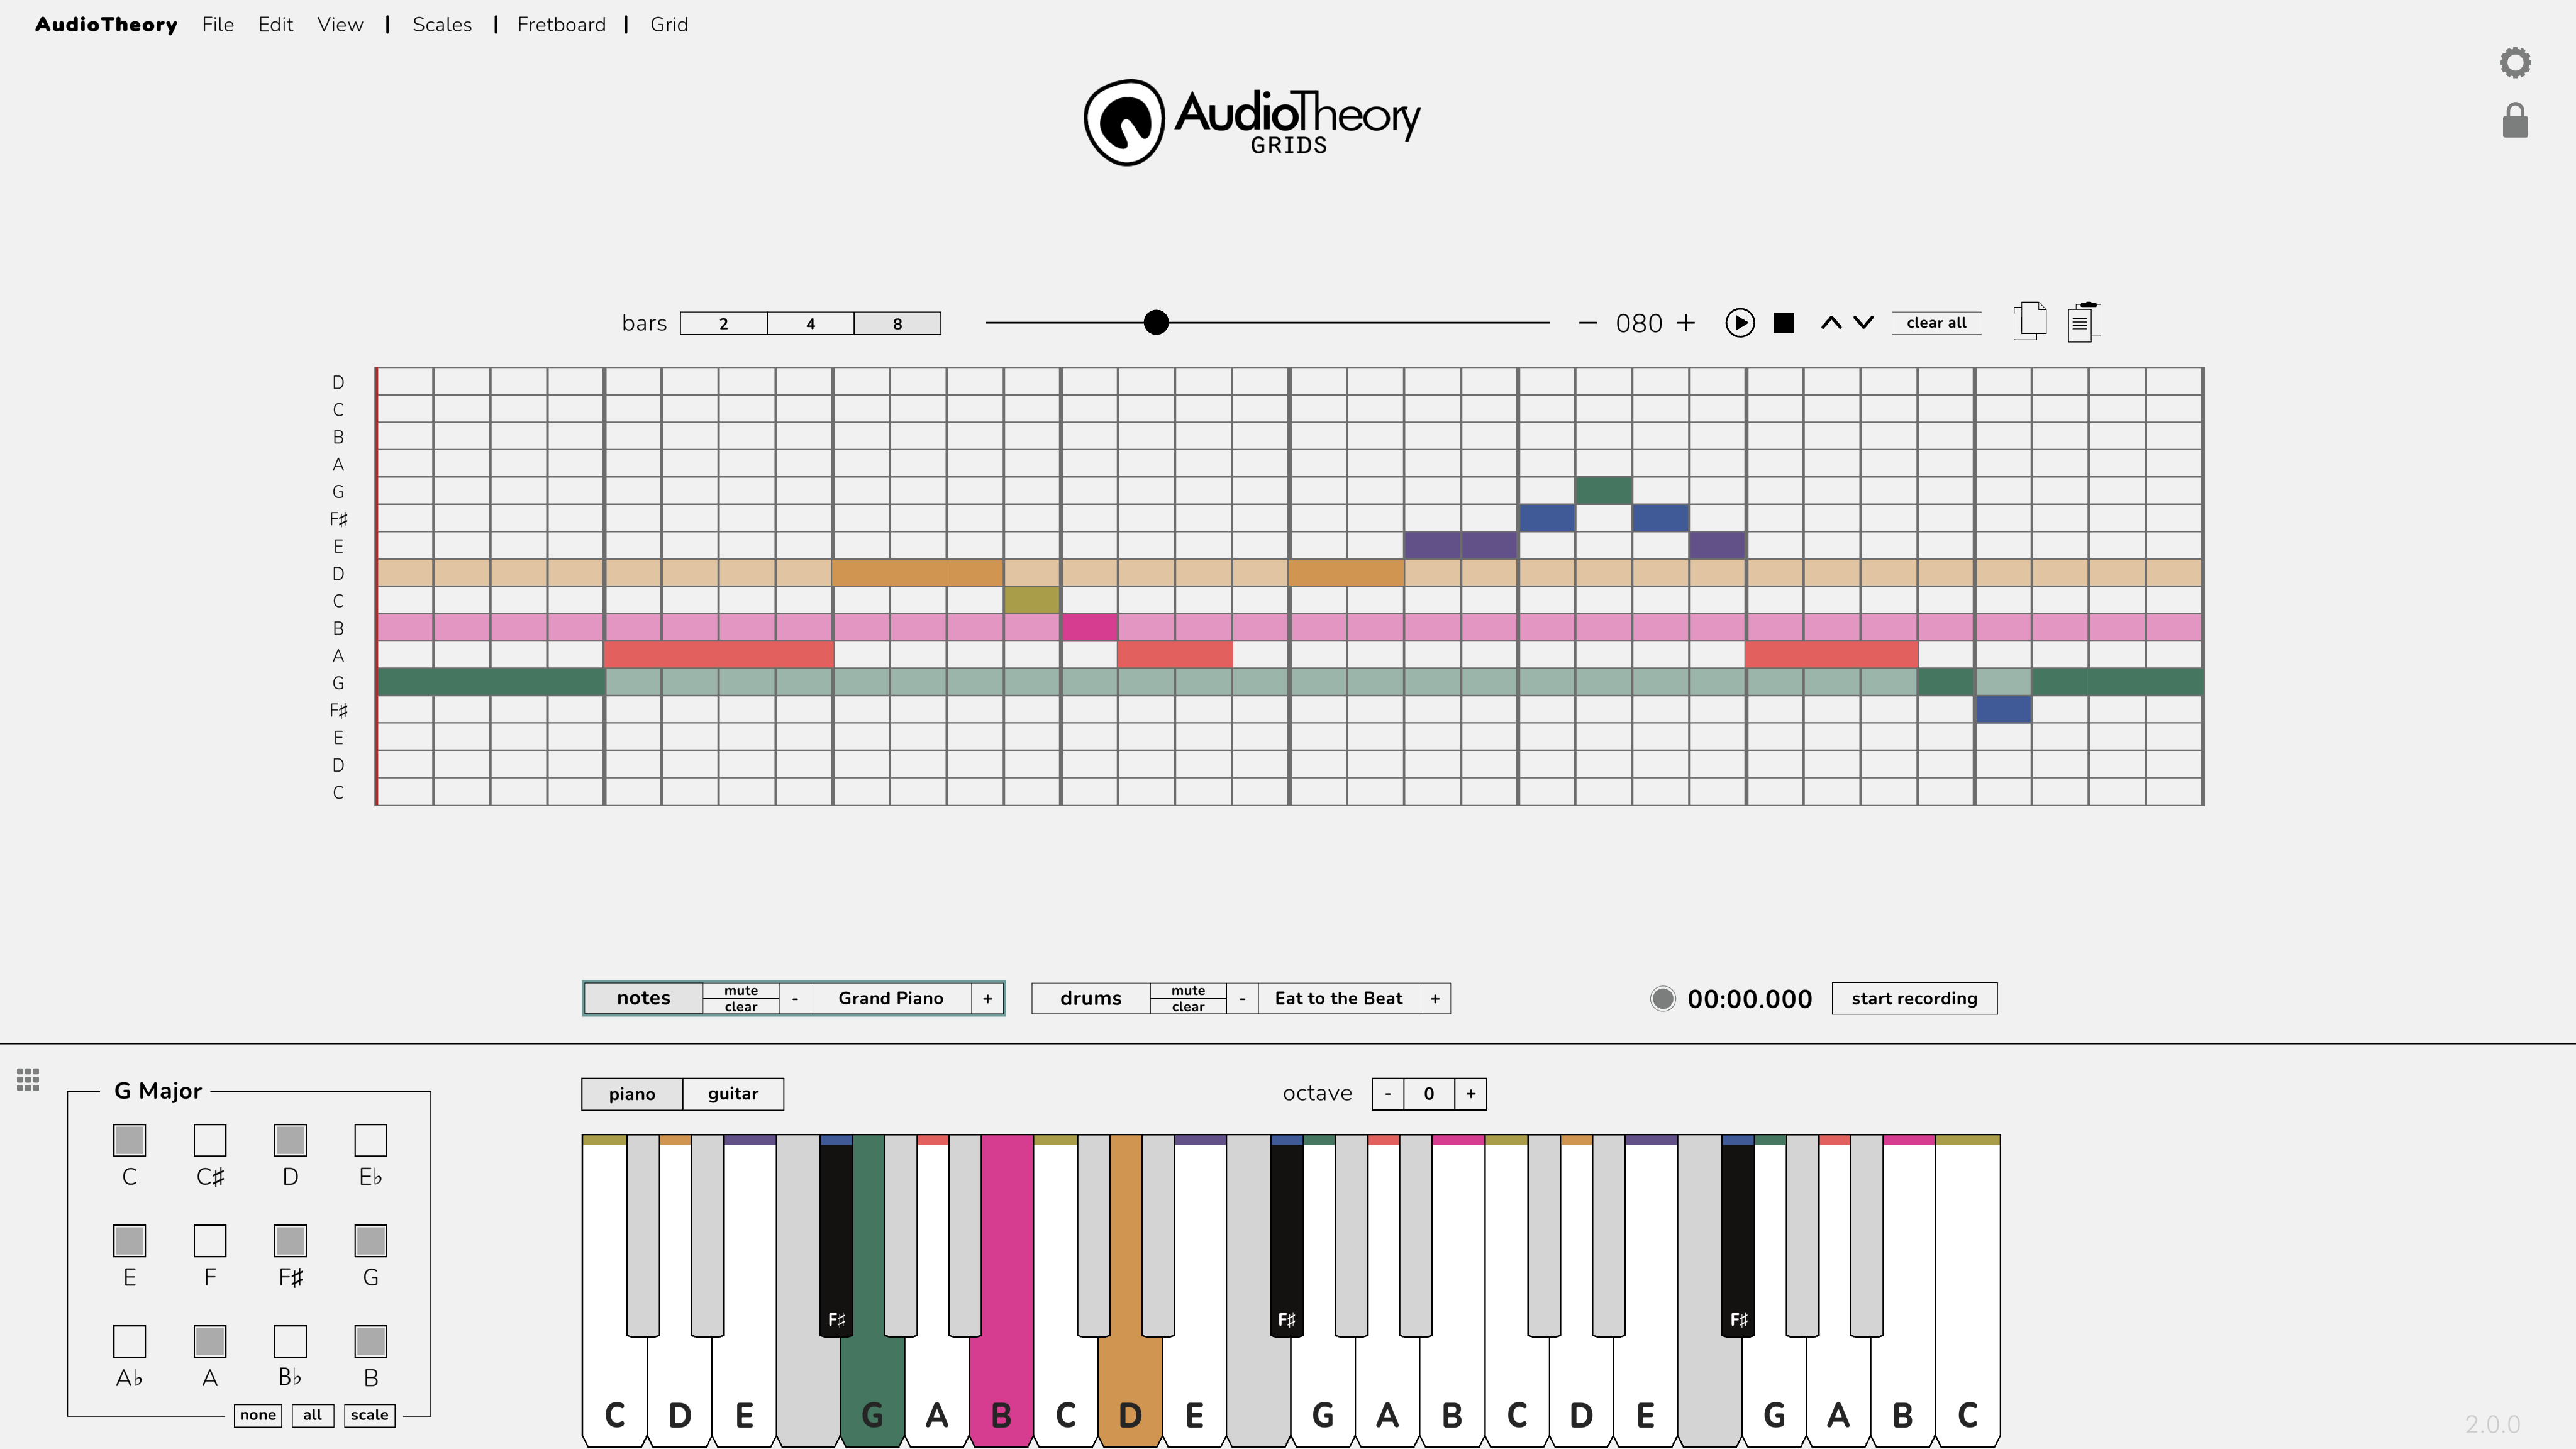Viewport: 2576px width, 1449px height.
Task: Toggle the F note checkbox
Action: [210, 1241]
